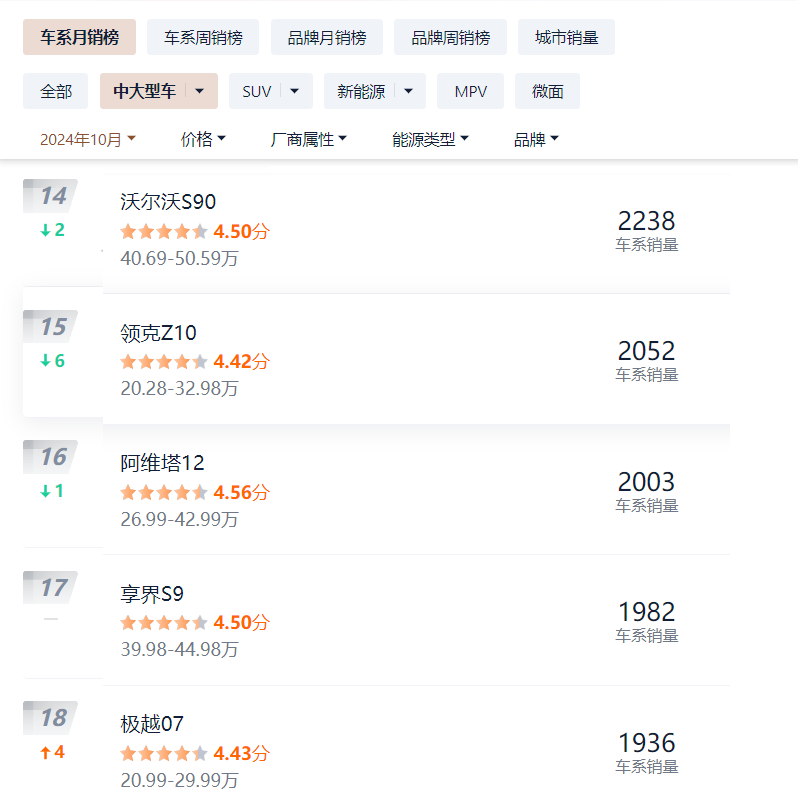The image size is (798, 794).
Task: Open the 厂商属性 filter dropdown
Action: pyautogui.click(x=309, y=140)
